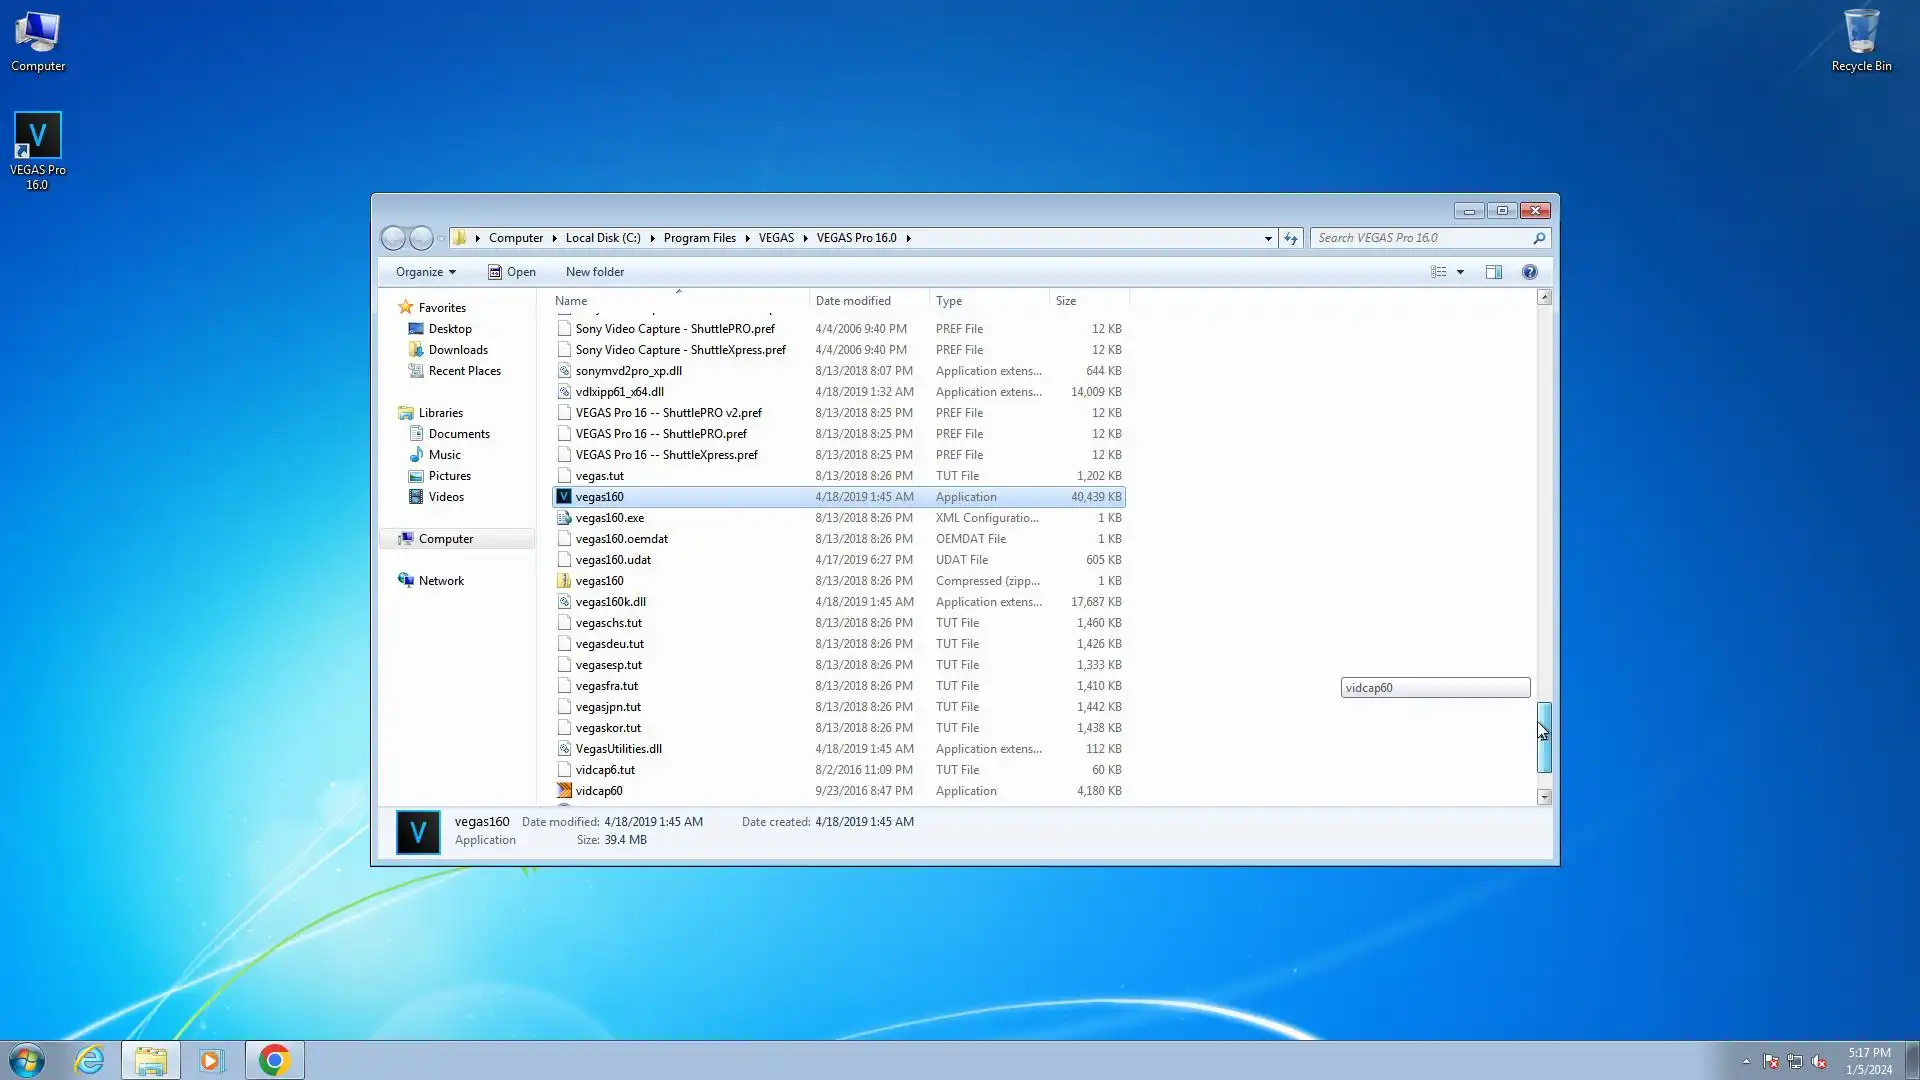Image resolution: width=1920 pixels, height=1080 pixels.
Task: Open Google Chrome from the taskbar
Action: coord(274,1060)
